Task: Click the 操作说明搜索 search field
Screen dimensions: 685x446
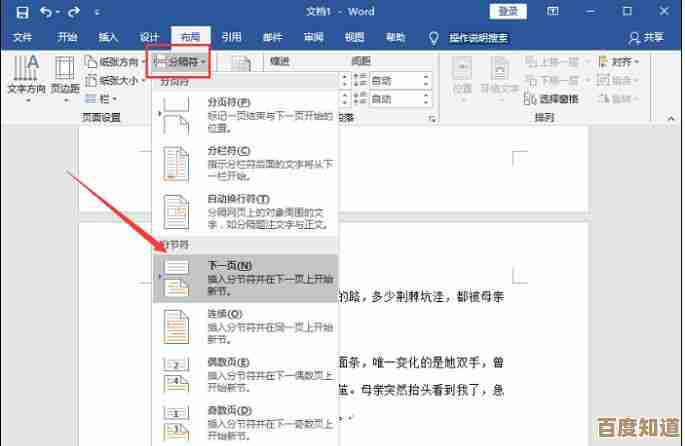Action: click(478, 38)
